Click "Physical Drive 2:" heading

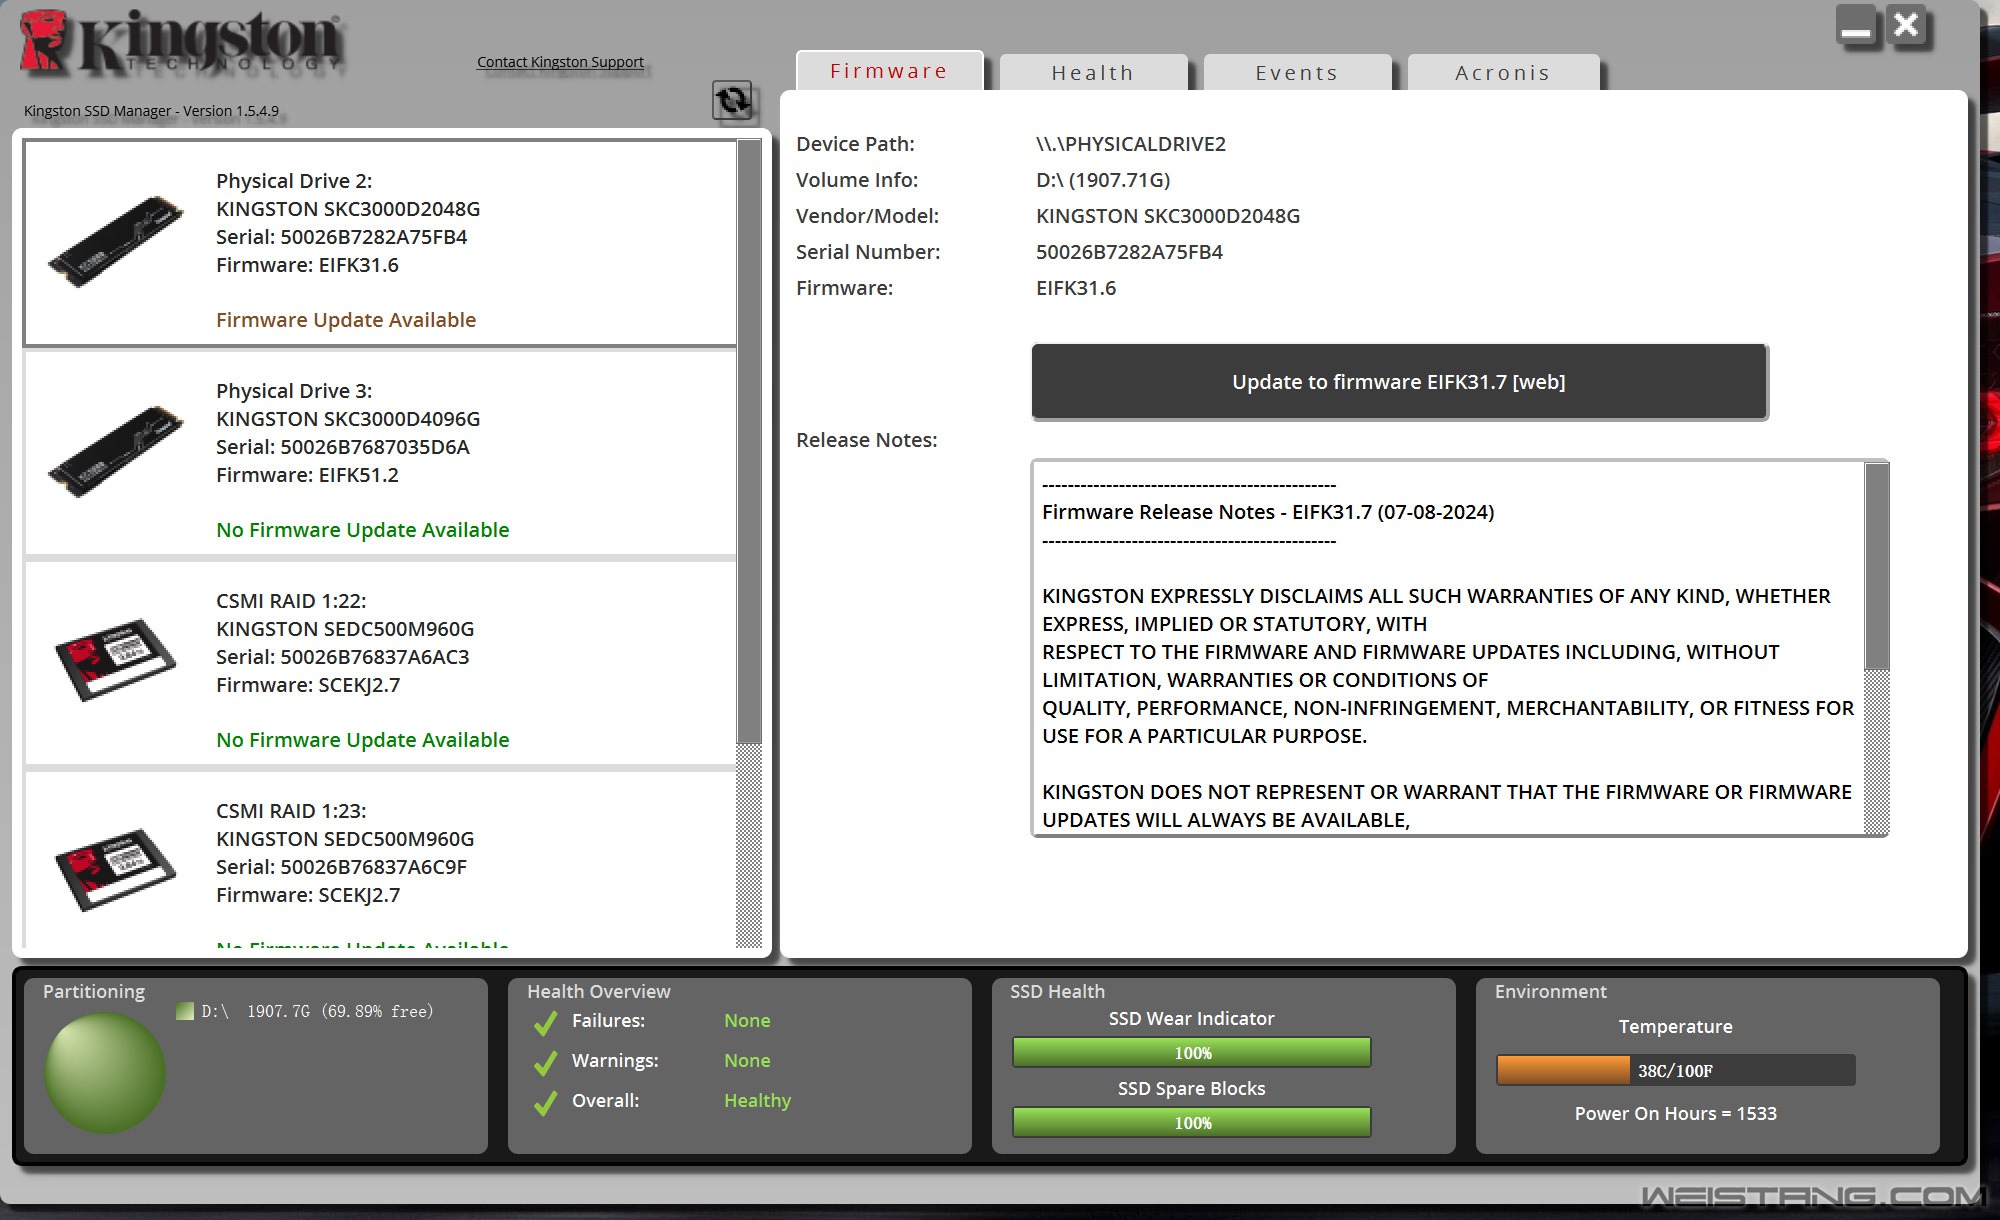[x=294, y=181]
